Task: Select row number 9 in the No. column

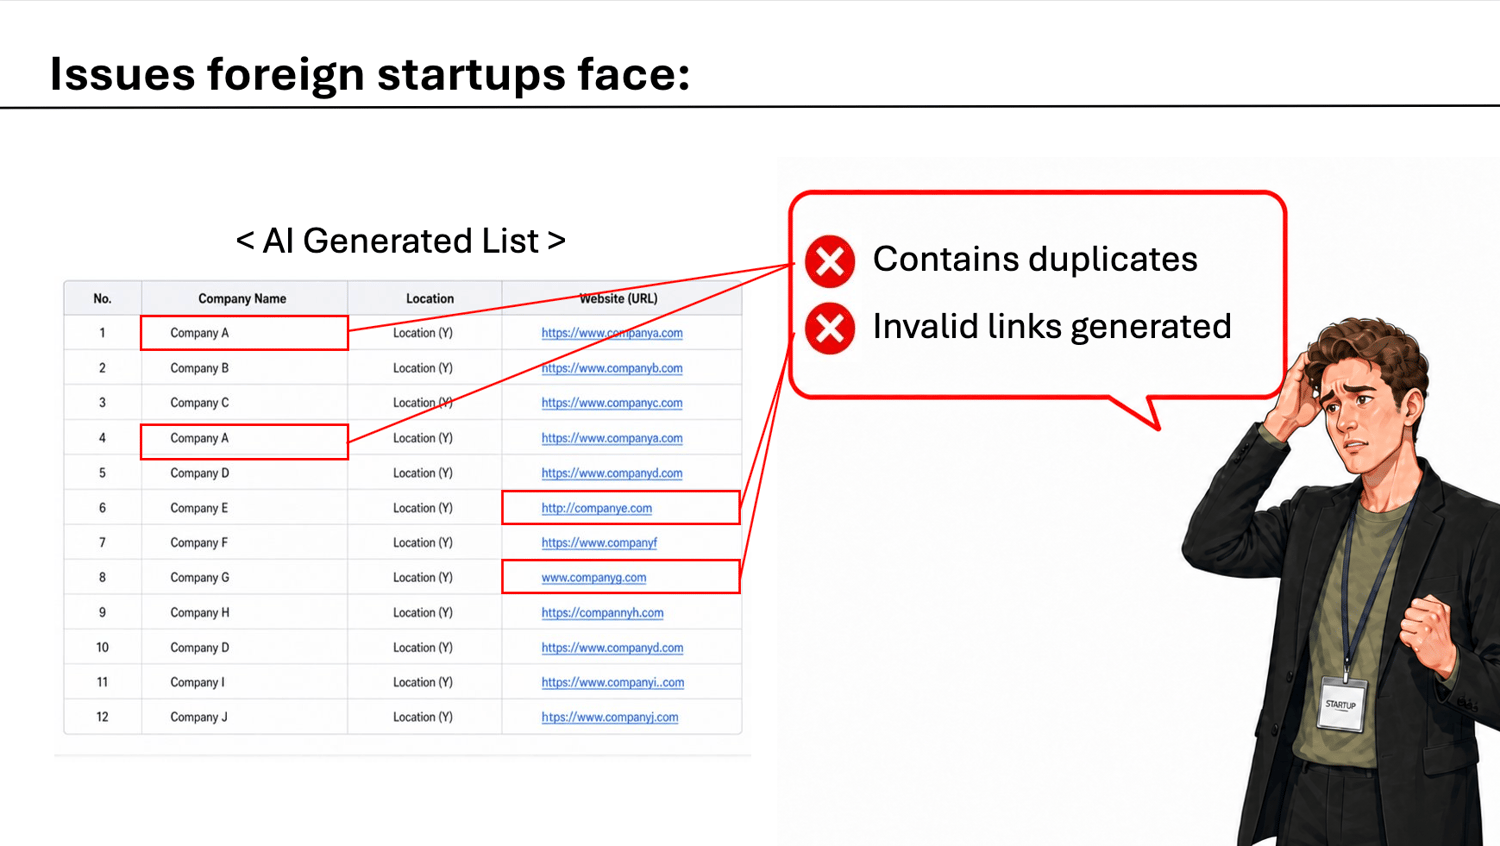Action: point(102,613)
